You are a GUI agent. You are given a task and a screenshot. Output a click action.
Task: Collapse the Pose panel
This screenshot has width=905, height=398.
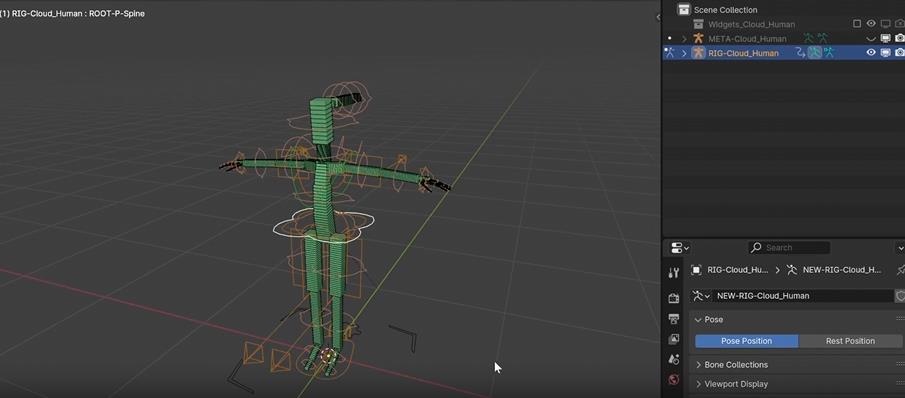point(698,320)
